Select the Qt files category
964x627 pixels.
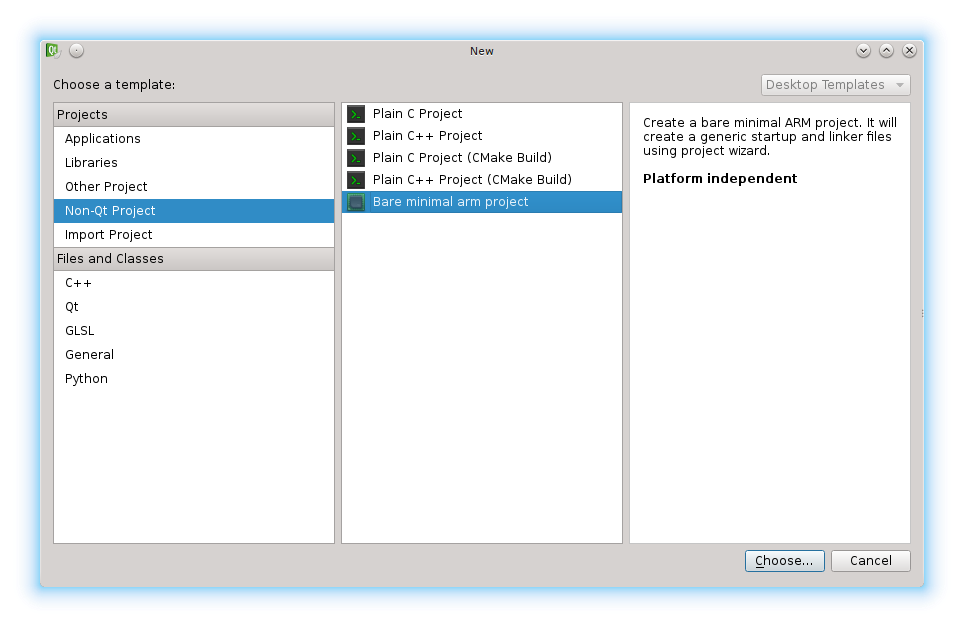pyautogui.click(x=194, y=307)
